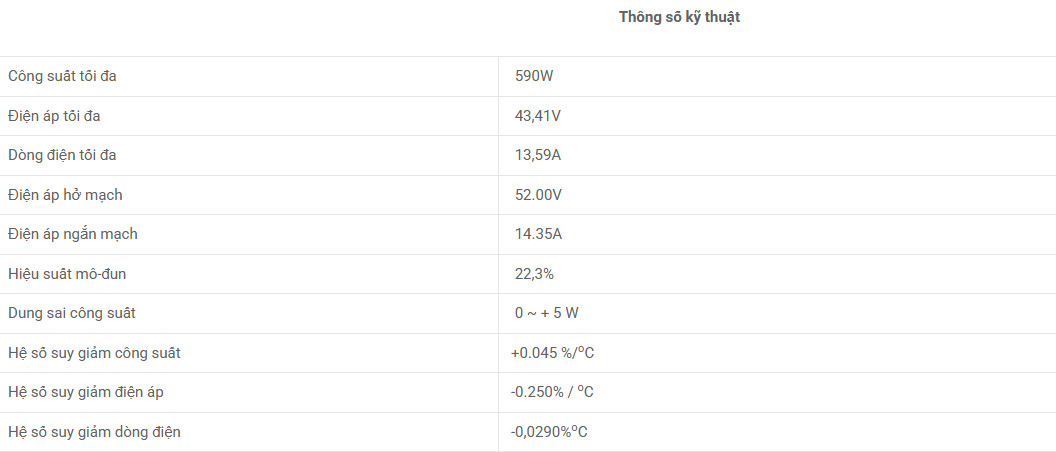Click the "0 ~ + 5 W" tolerance value

546,313
